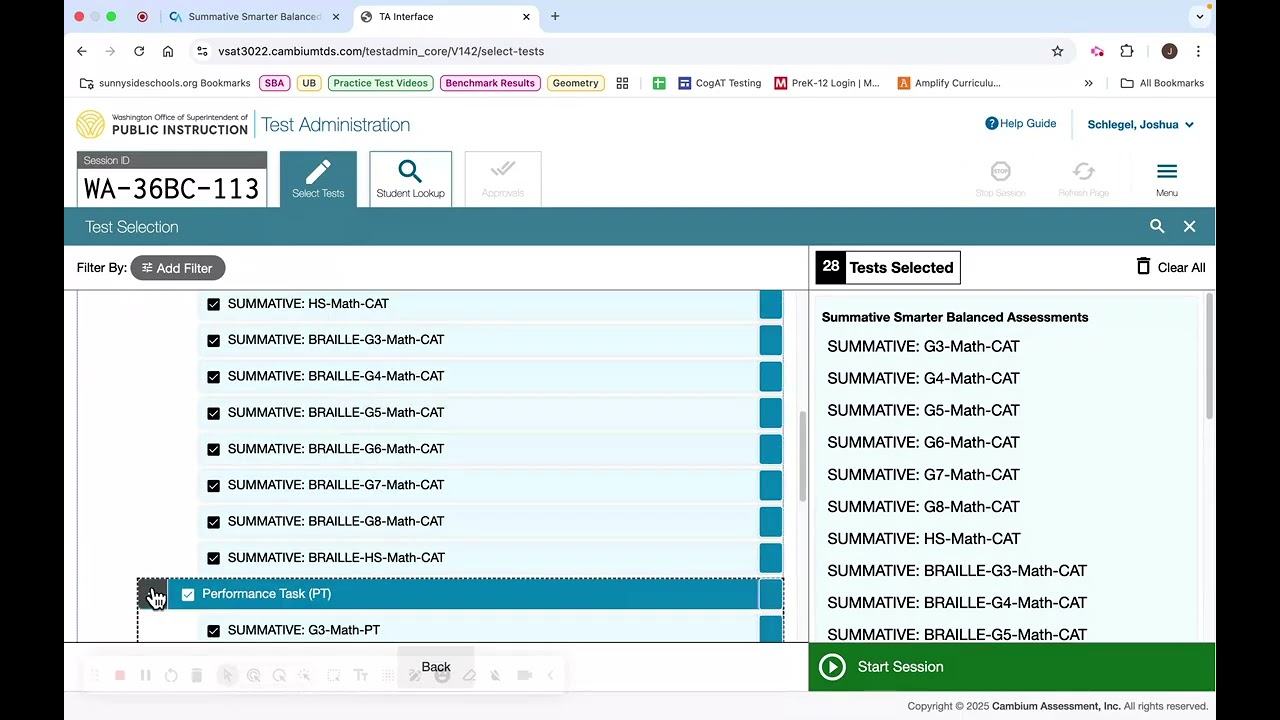Open the Chrome three-dot menu
The width and height of the screenshot is (1280, 720).
coord(1198,51)
